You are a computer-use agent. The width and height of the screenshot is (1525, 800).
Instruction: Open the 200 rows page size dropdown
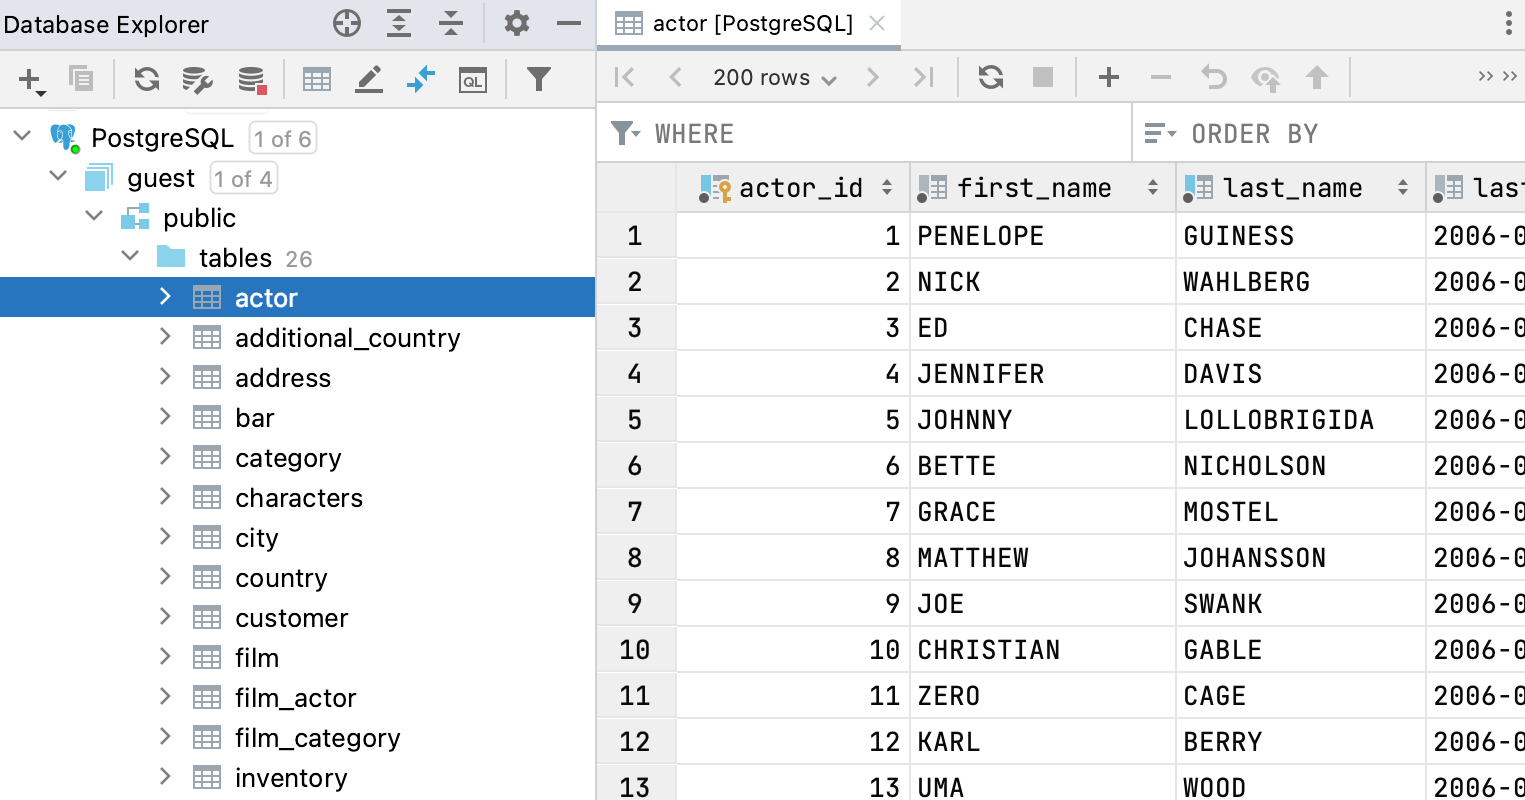[774, 78]
